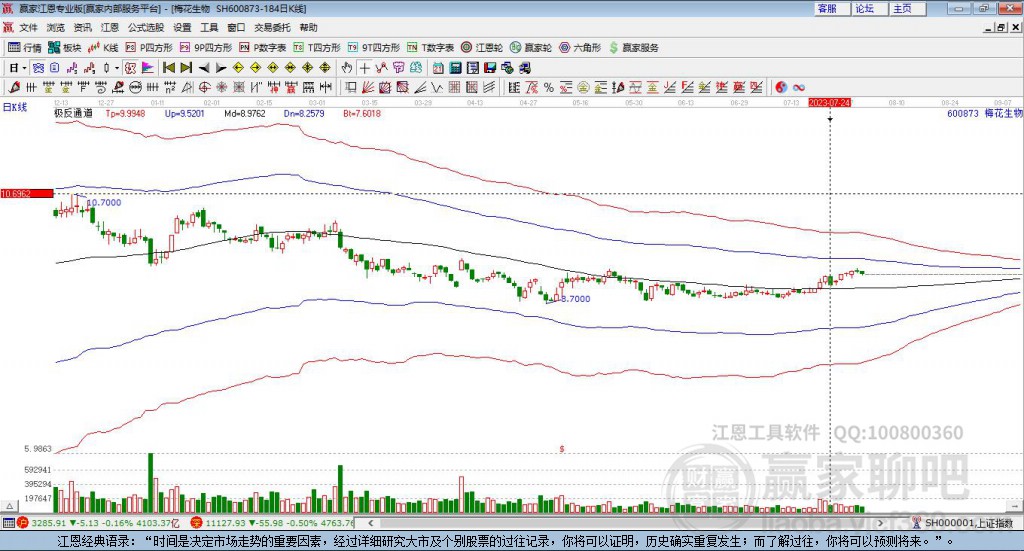Open the T数字表 tool
Image resolution: width=1024 pixels, height=551 pixels.
[x=430, y=48]
